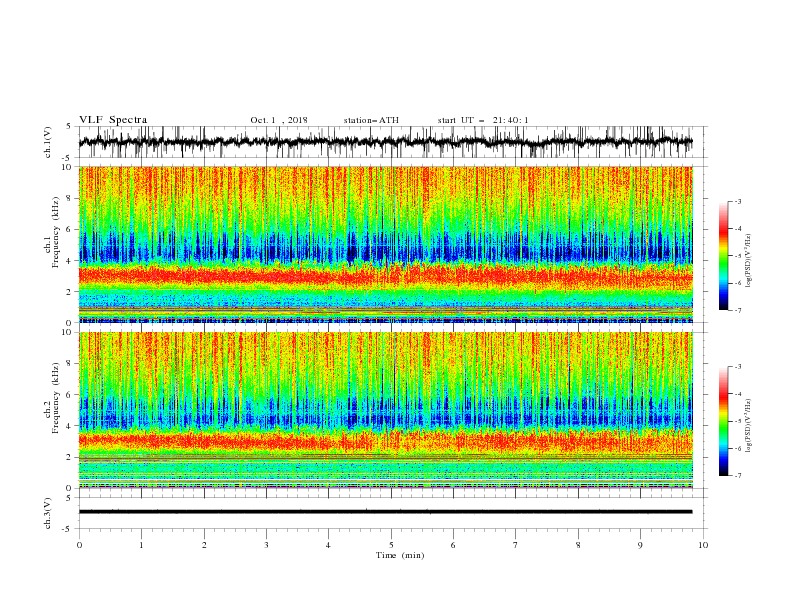792x612 pixels.
Task: Click the date label 'Oct. 1, 2018'
Action: coord(279,120)
